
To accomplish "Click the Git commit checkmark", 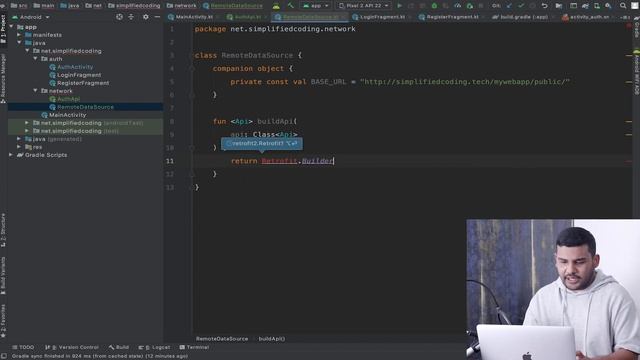I will pyautogui.click(x=521, y=6).
